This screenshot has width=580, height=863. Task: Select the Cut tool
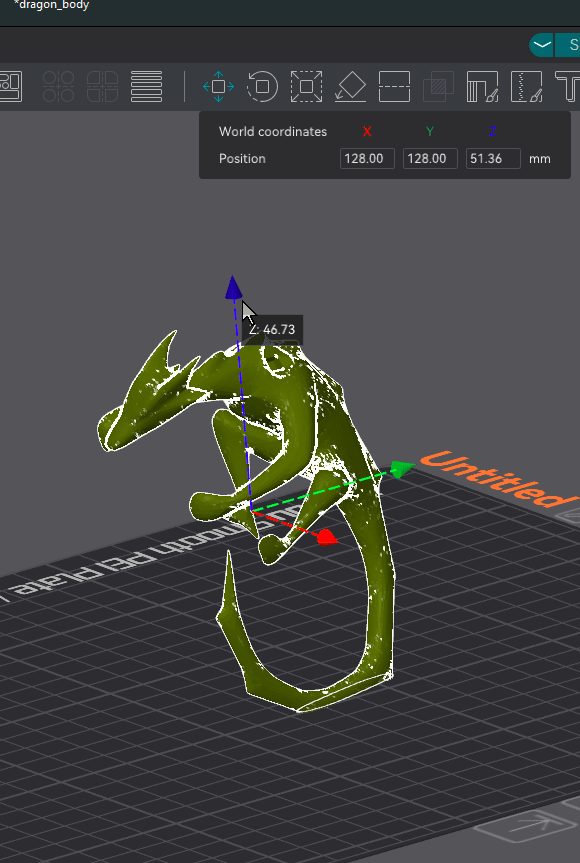coord(395,86)
